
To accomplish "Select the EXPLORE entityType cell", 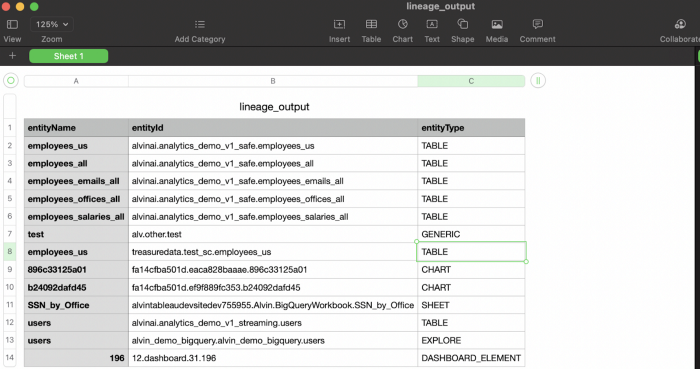I will point(471,340).
